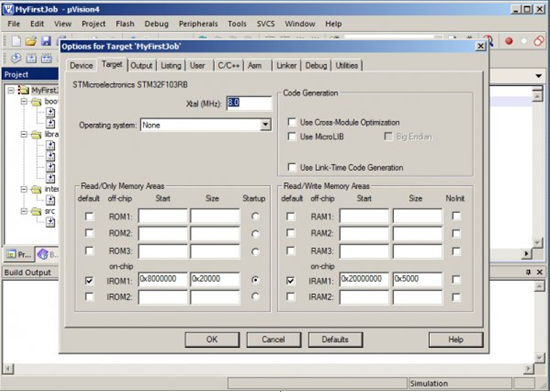Click the white Disable Breakpoint circle icon
The image size is (550, 392).
[524, 41]
